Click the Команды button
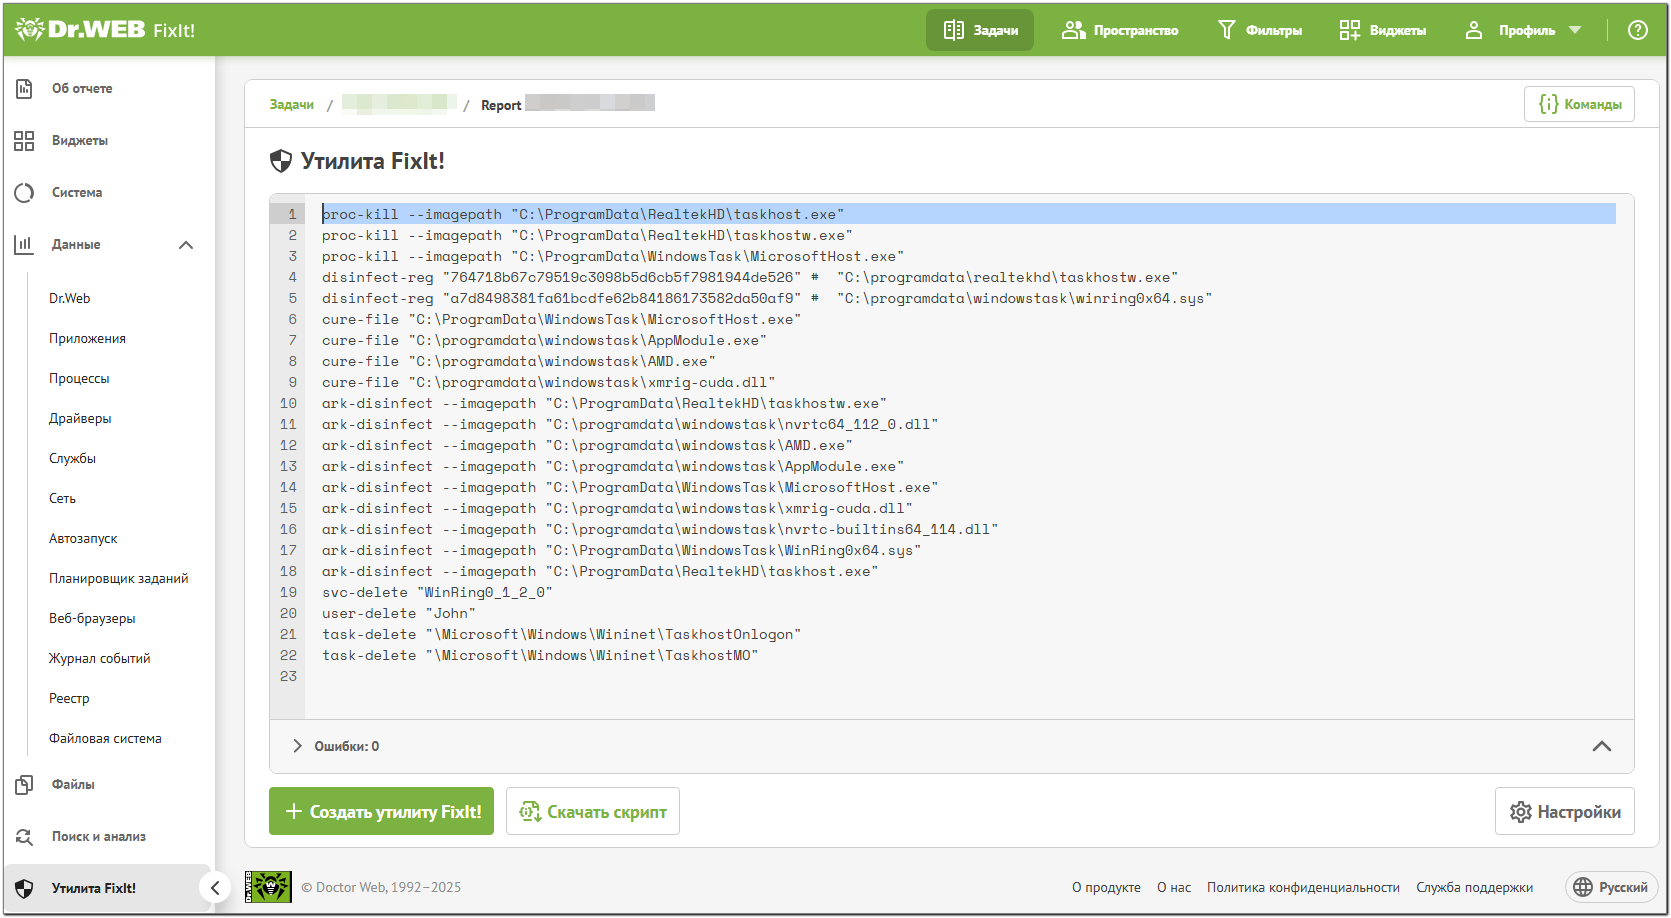1671x918 pixels. coord(1579,104)
